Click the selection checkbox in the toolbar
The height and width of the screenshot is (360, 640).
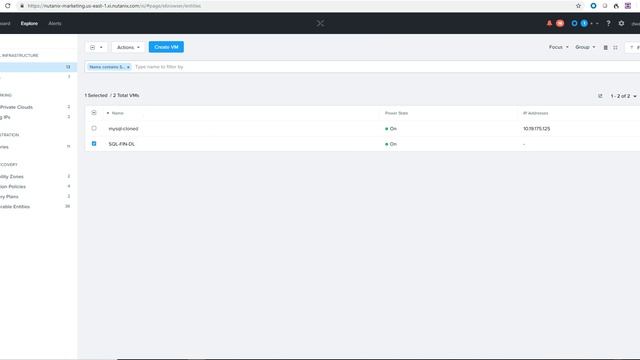click(x=93, y=47)
